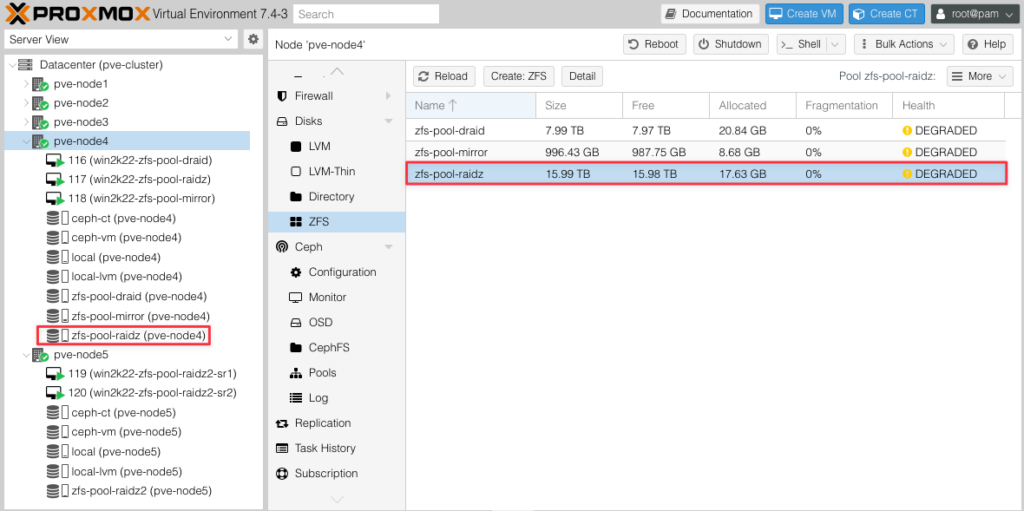Image resolution: width=1024 pixels, height=511 pixels.
Task: Click the Firewall shield icon
Action: (282, 96)
